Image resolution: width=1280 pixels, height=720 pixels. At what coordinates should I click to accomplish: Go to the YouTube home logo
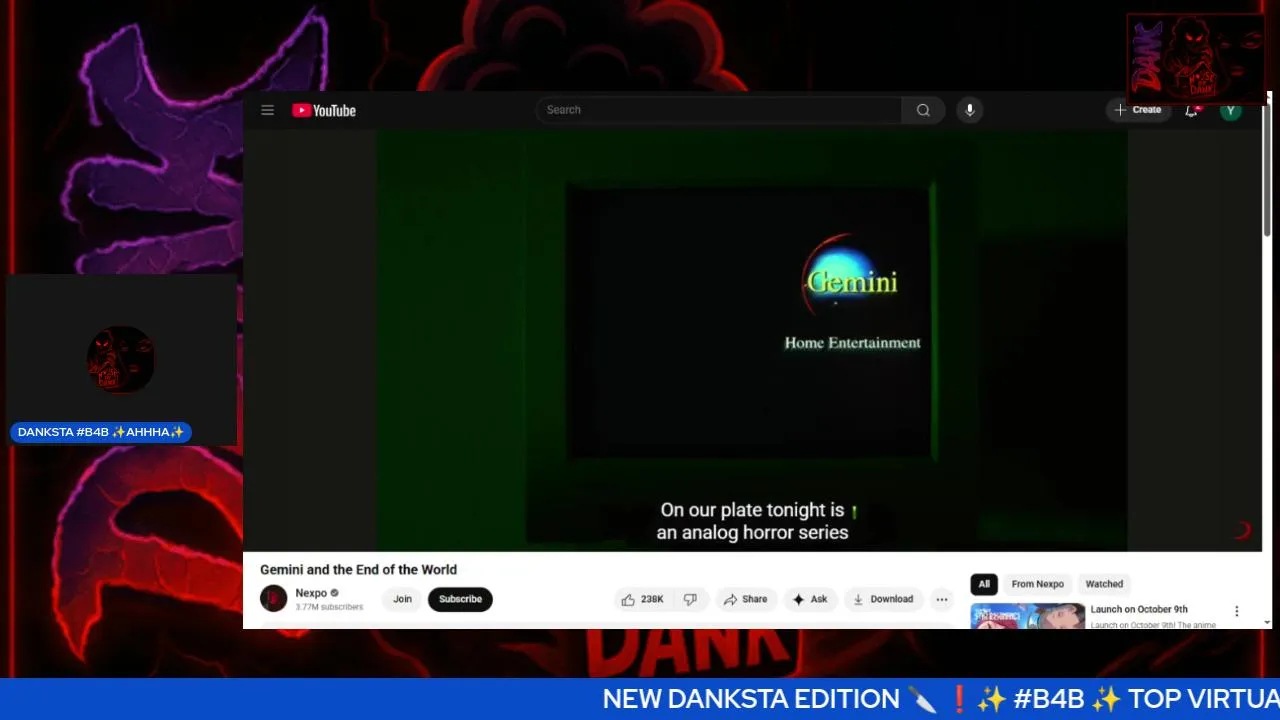click(x=324, y=110)
